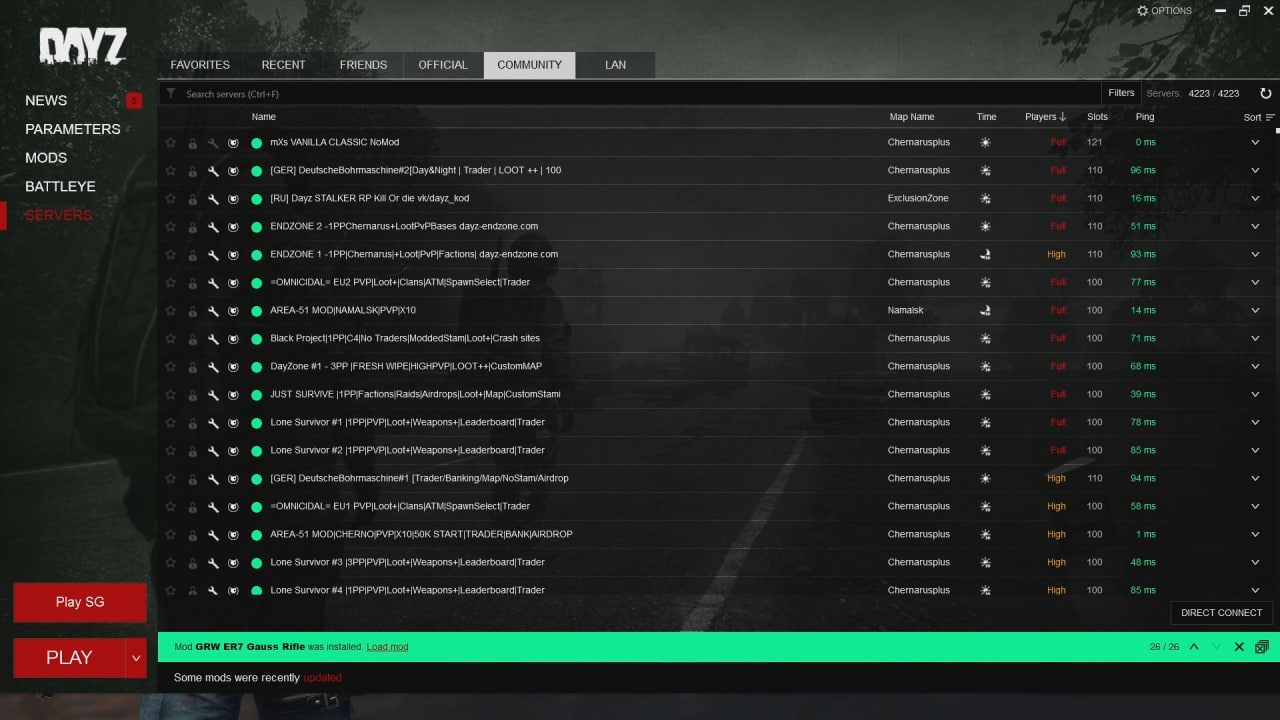
Task: Dismiss all notifications with stacked-X icon
Action: pos(1261,647)
